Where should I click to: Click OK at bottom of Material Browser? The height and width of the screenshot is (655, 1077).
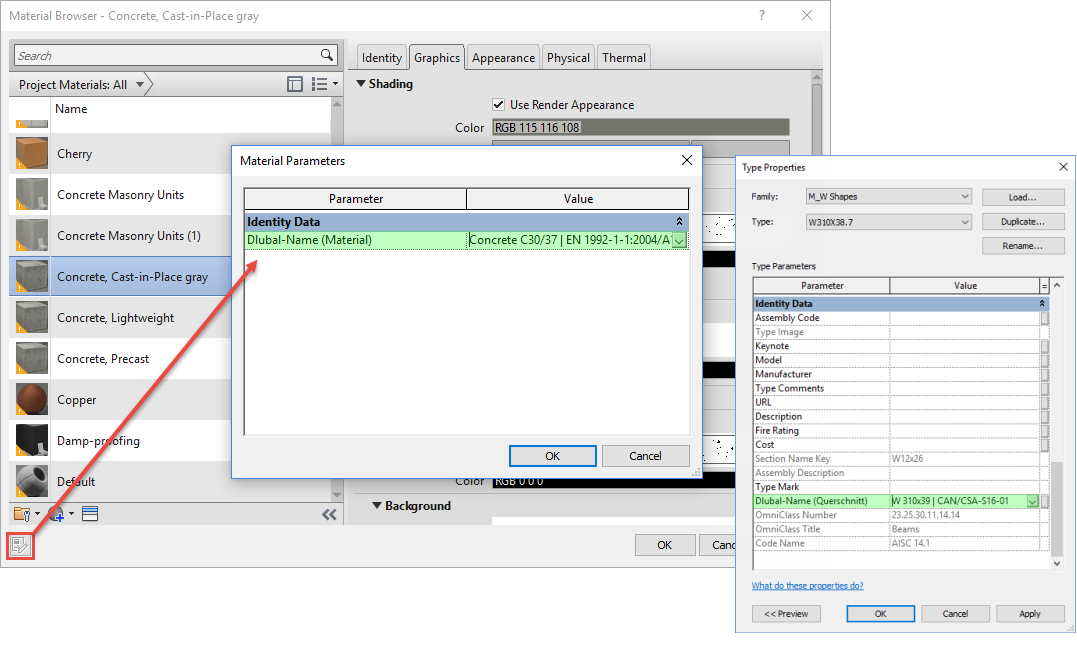tap(665, 545)
